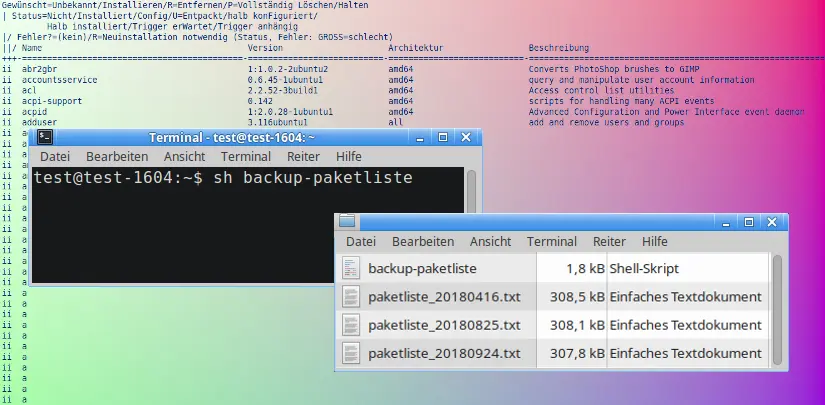
Task: Maximize the test@test-1604 terminal window
Action: click(x=442, y=138)
